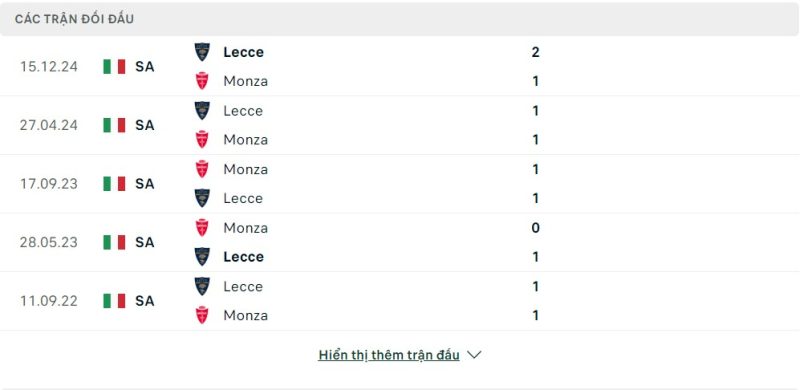Open bold Lecce name in 28.05.23 match
The height and width of the screenshot is (390, 800).
coord(243,257)
